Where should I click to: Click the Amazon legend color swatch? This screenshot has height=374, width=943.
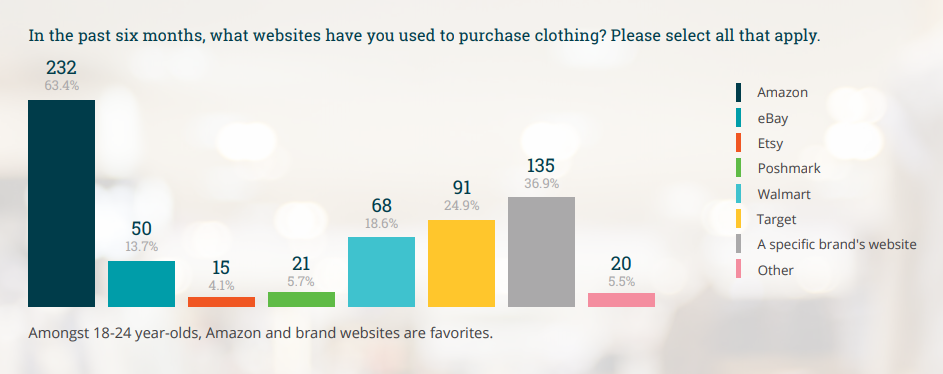(738, 93)
